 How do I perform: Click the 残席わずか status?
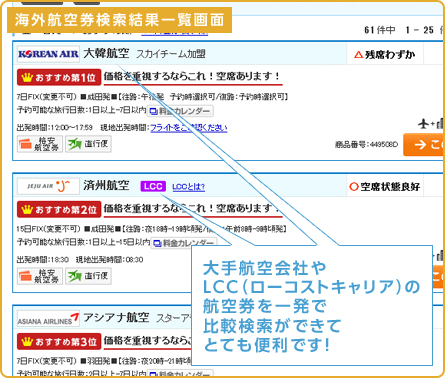tap(385, 54)
